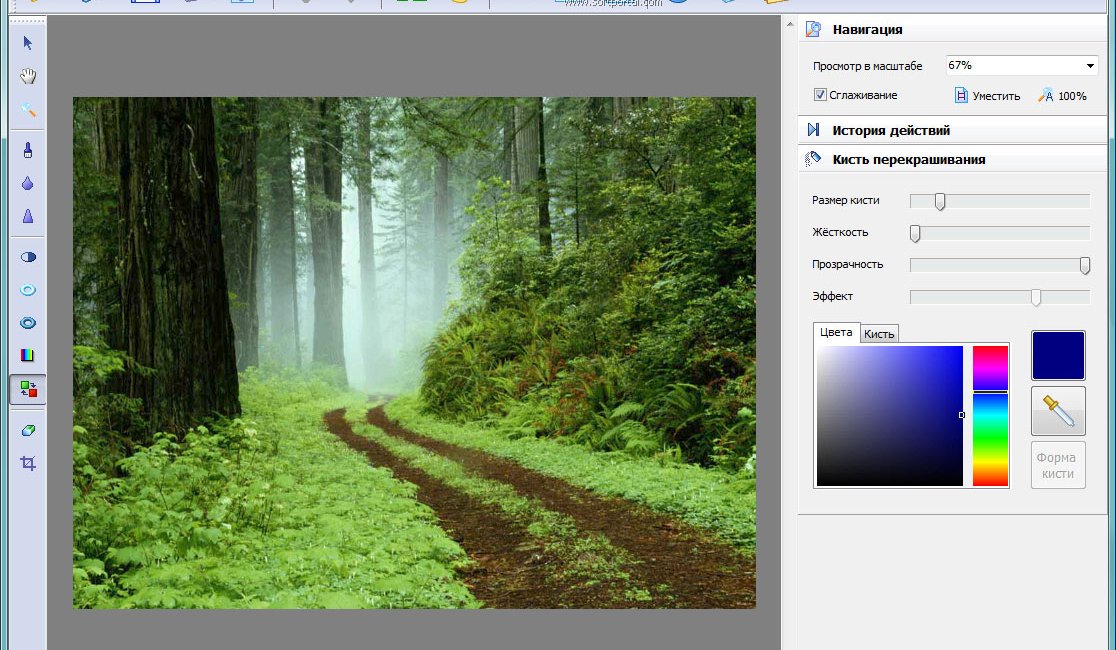The height and width of the screenshot is (650, 1116).
Task: Select the dark blue ring tool
Action: click(x=28, y=323)
